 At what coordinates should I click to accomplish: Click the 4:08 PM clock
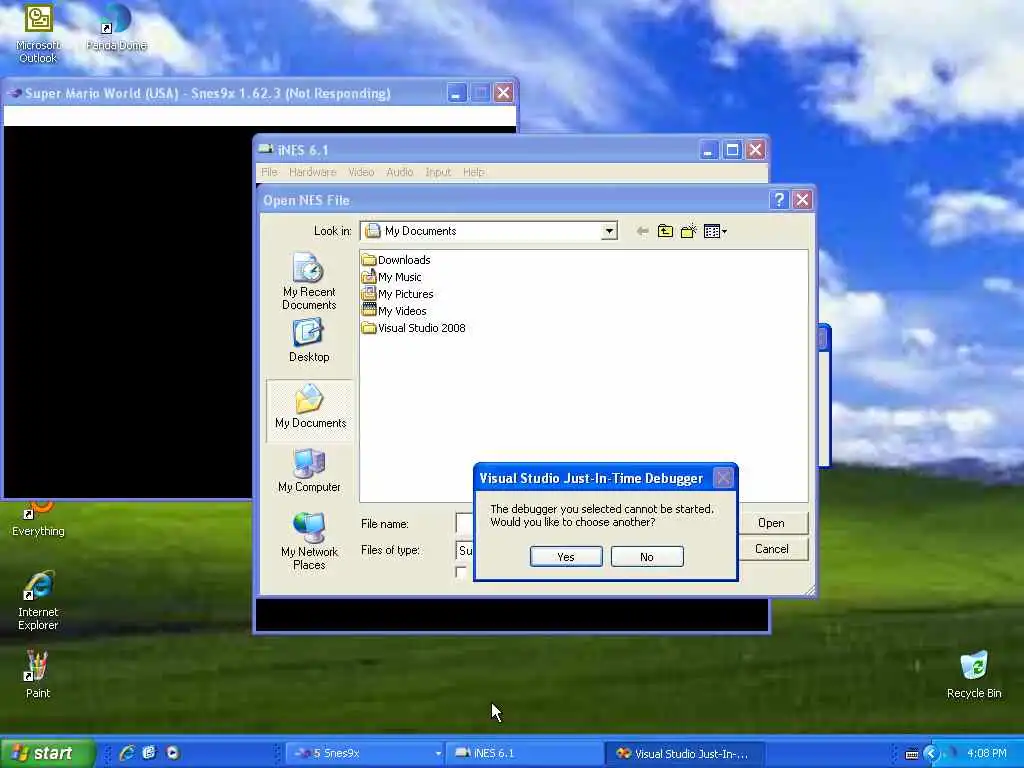tap(986, 753)
